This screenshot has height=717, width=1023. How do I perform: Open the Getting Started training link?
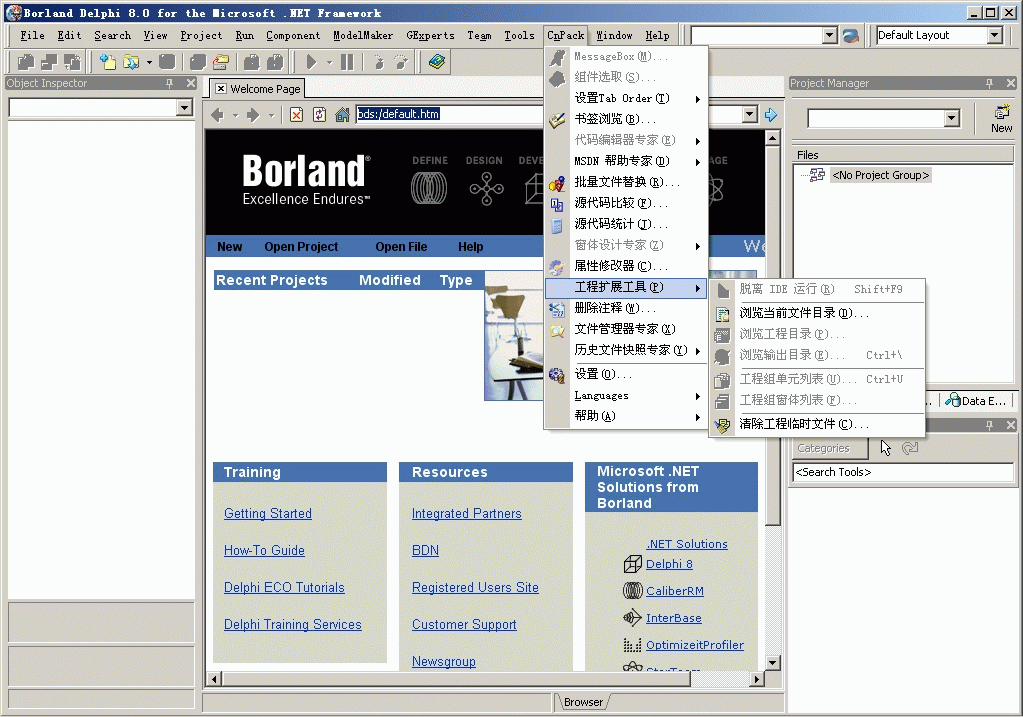267,514
